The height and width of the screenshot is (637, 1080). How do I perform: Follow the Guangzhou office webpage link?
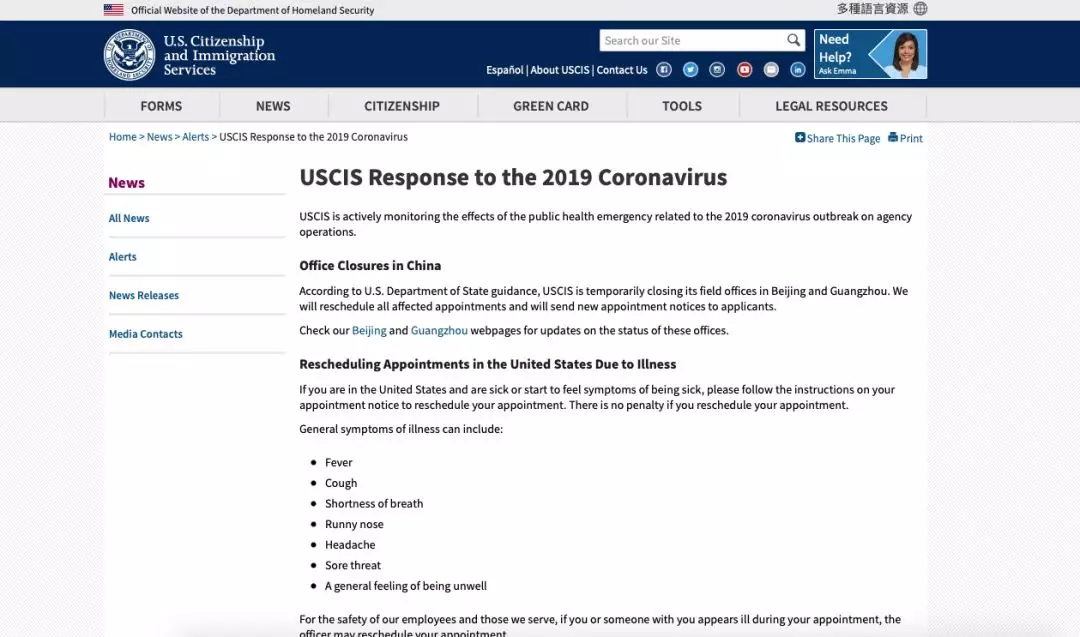(x=439, y=331)
